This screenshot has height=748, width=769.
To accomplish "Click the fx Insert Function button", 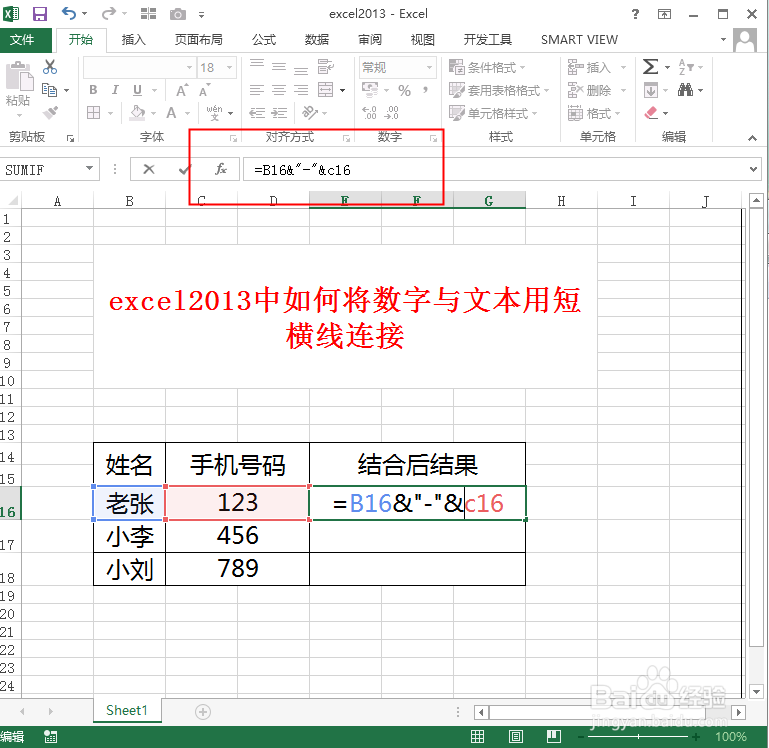I will click(221, 169).
